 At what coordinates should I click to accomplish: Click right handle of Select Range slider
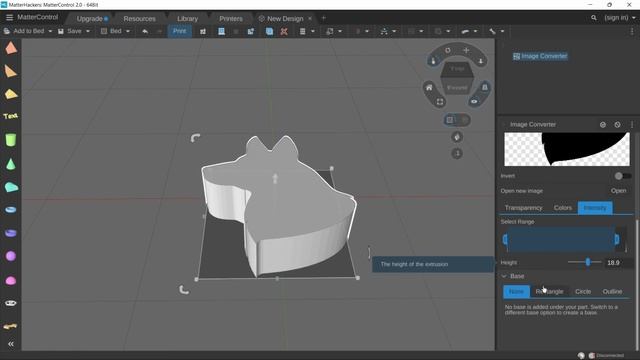(x=617, y=239)
